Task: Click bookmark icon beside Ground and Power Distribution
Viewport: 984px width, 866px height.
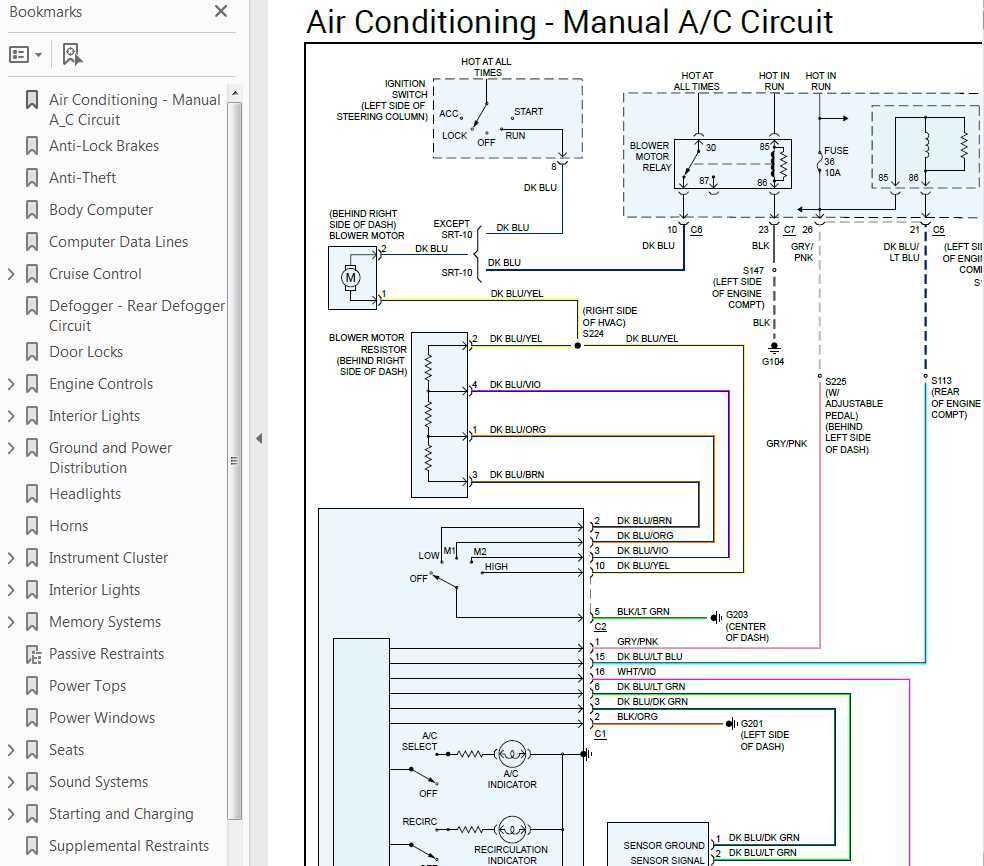Action: pos(31,447)
